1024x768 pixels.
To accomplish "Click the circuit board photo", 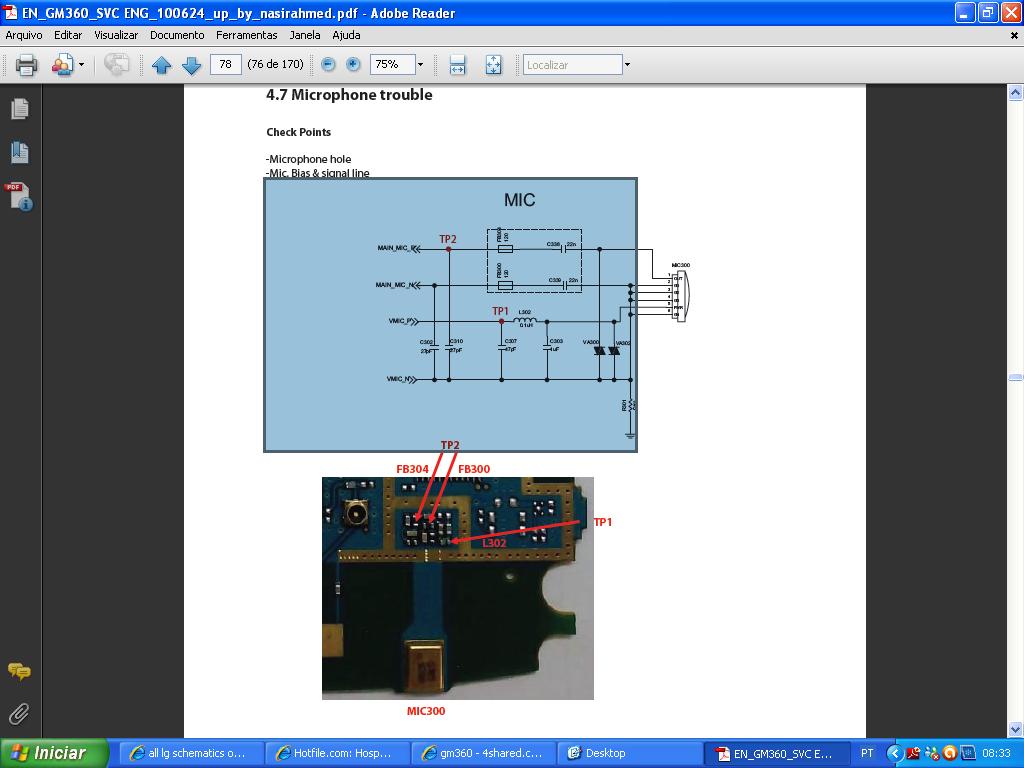I will tap(458, 588).
